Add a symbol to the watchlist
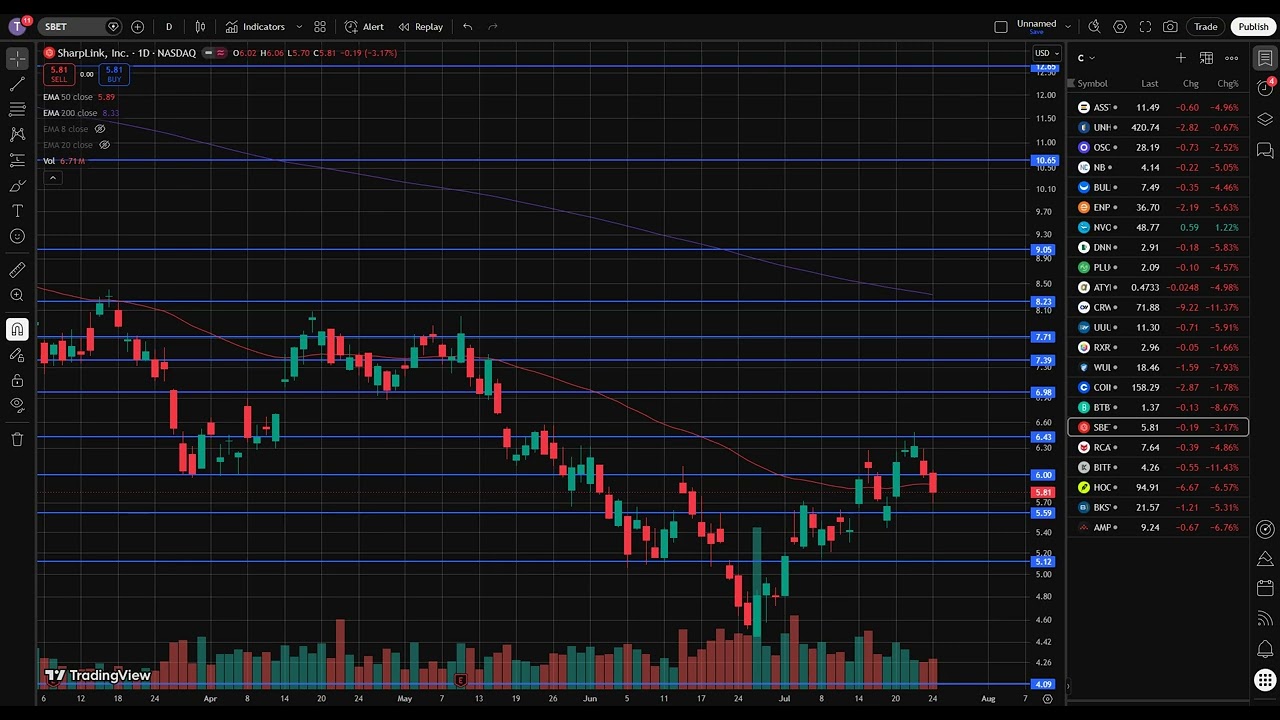 [1180, 58]
